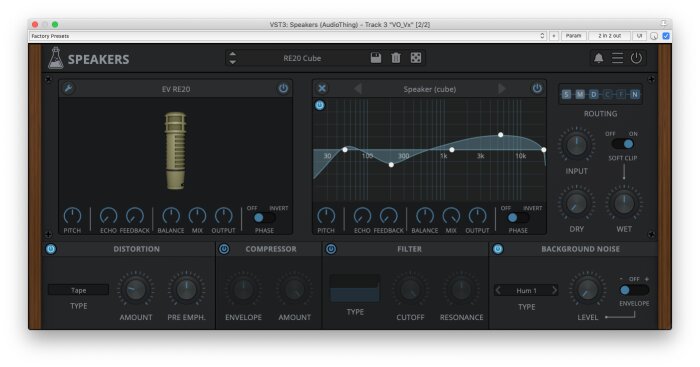Switch the Soft Clip toggle
The height and width of the screenshot is (367, 700).
(623, 144)
